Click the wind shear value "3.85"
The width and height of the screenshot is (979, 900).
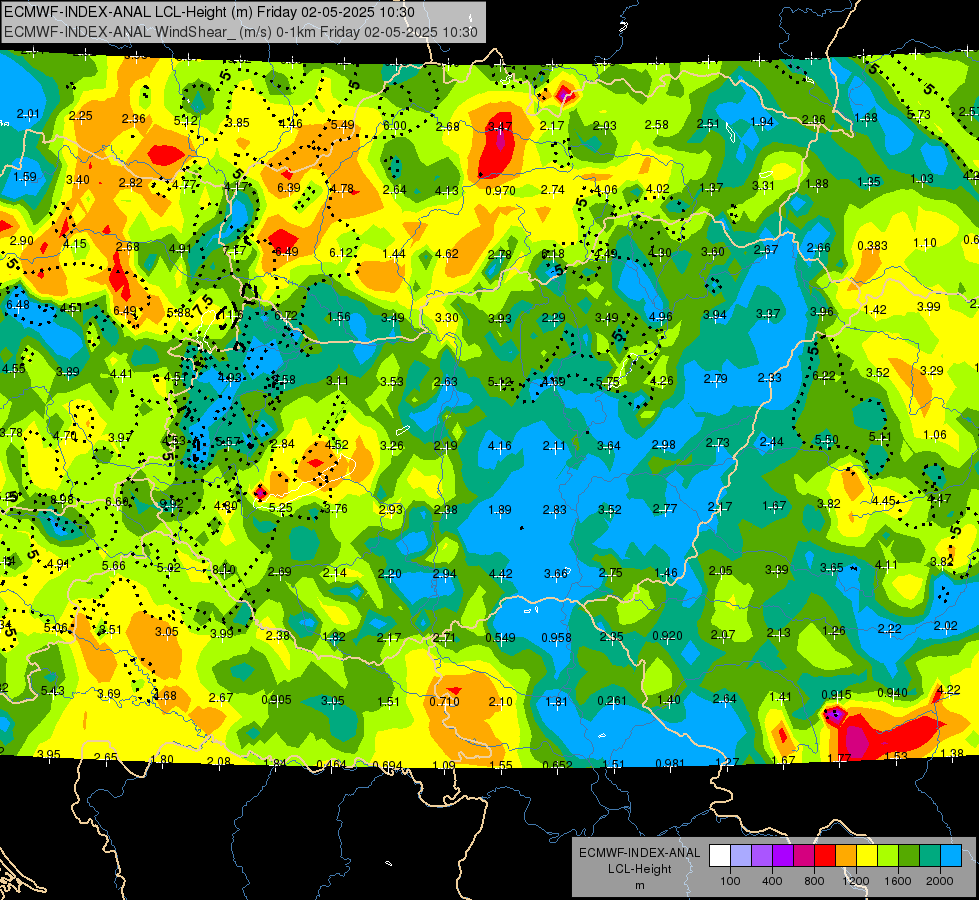click(x=237, y=123)
